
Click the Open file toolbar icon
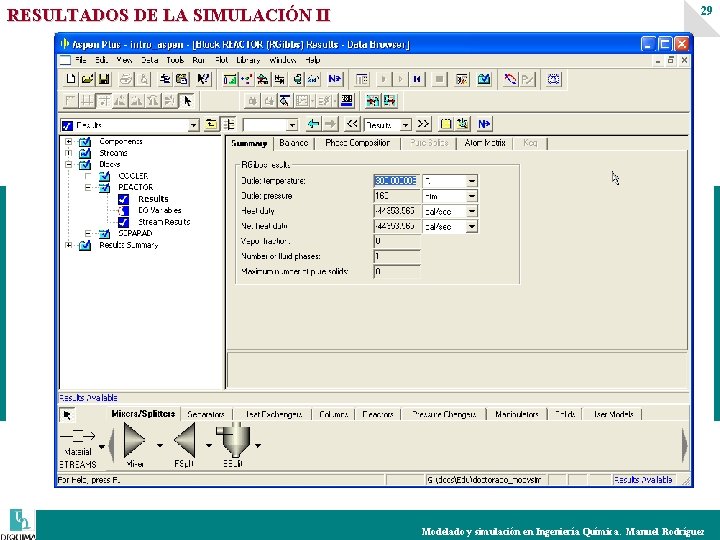click(87, 79)
